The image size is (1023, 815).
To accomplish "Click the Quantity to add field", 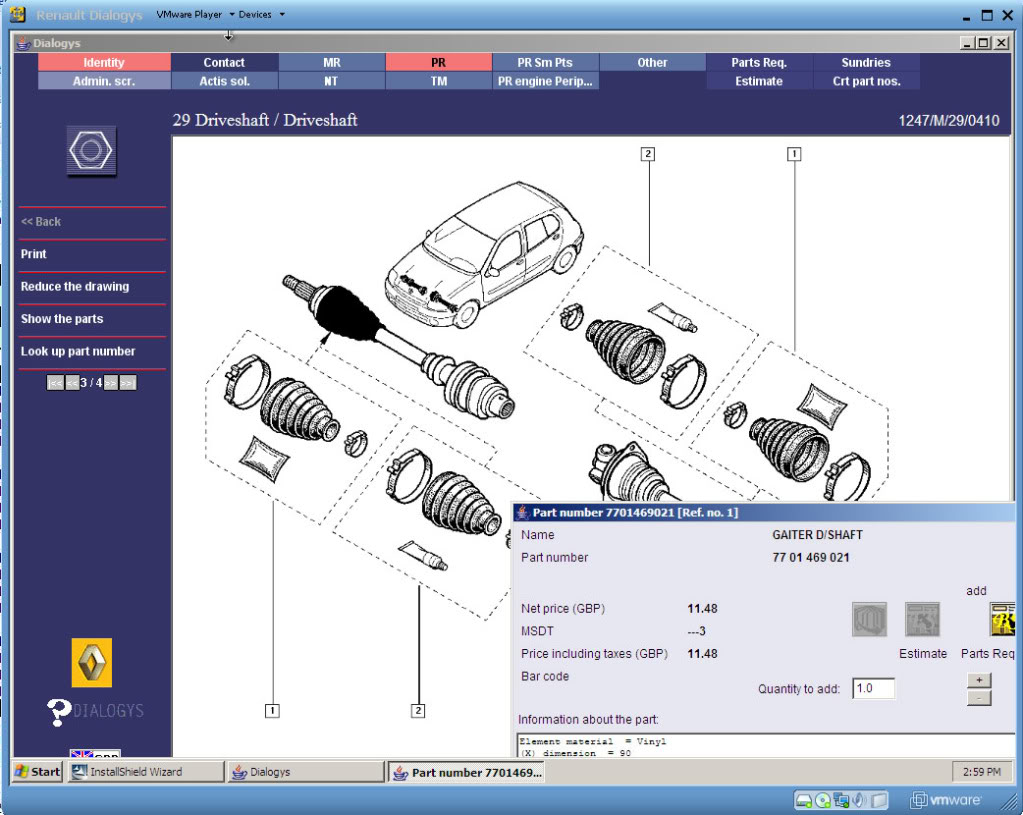I will [x=873, y=688].
